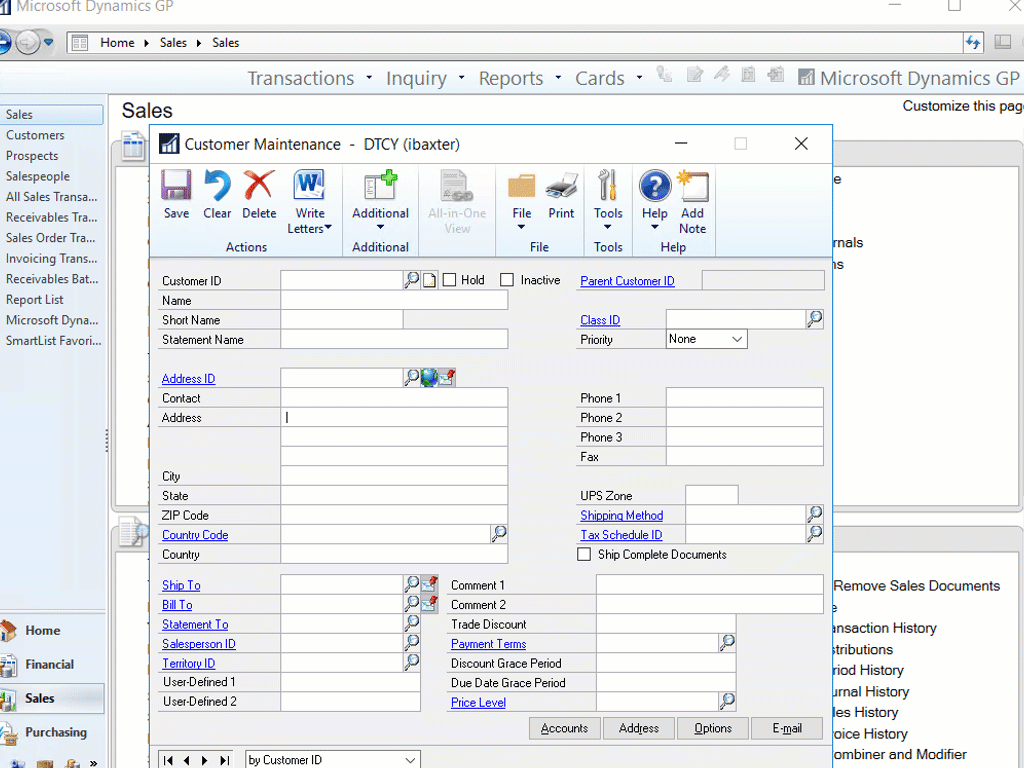Follow the Tax Schedule ID link
The width and height of the screenshot is (1024, 768).
pyautogui.click(x=621, y=535)
